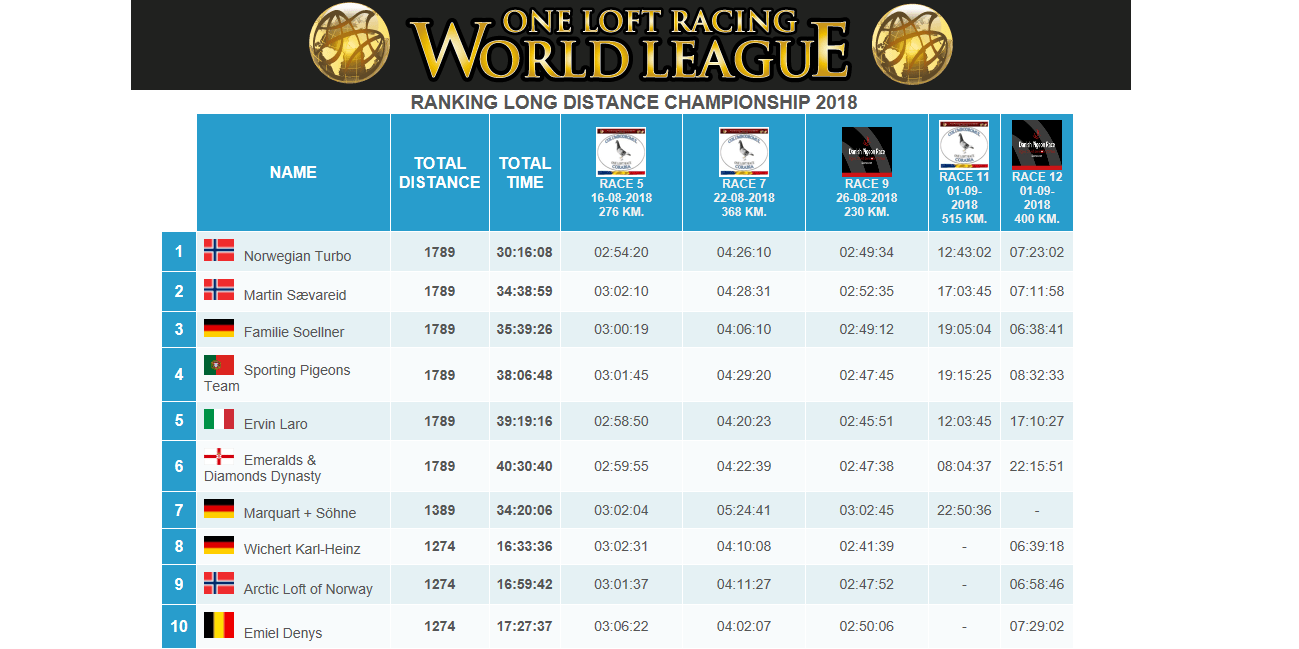Click the Arctic Loft of Norway name
The height and width of the screenshot is (649, 1299).
(x=308, y=589)
